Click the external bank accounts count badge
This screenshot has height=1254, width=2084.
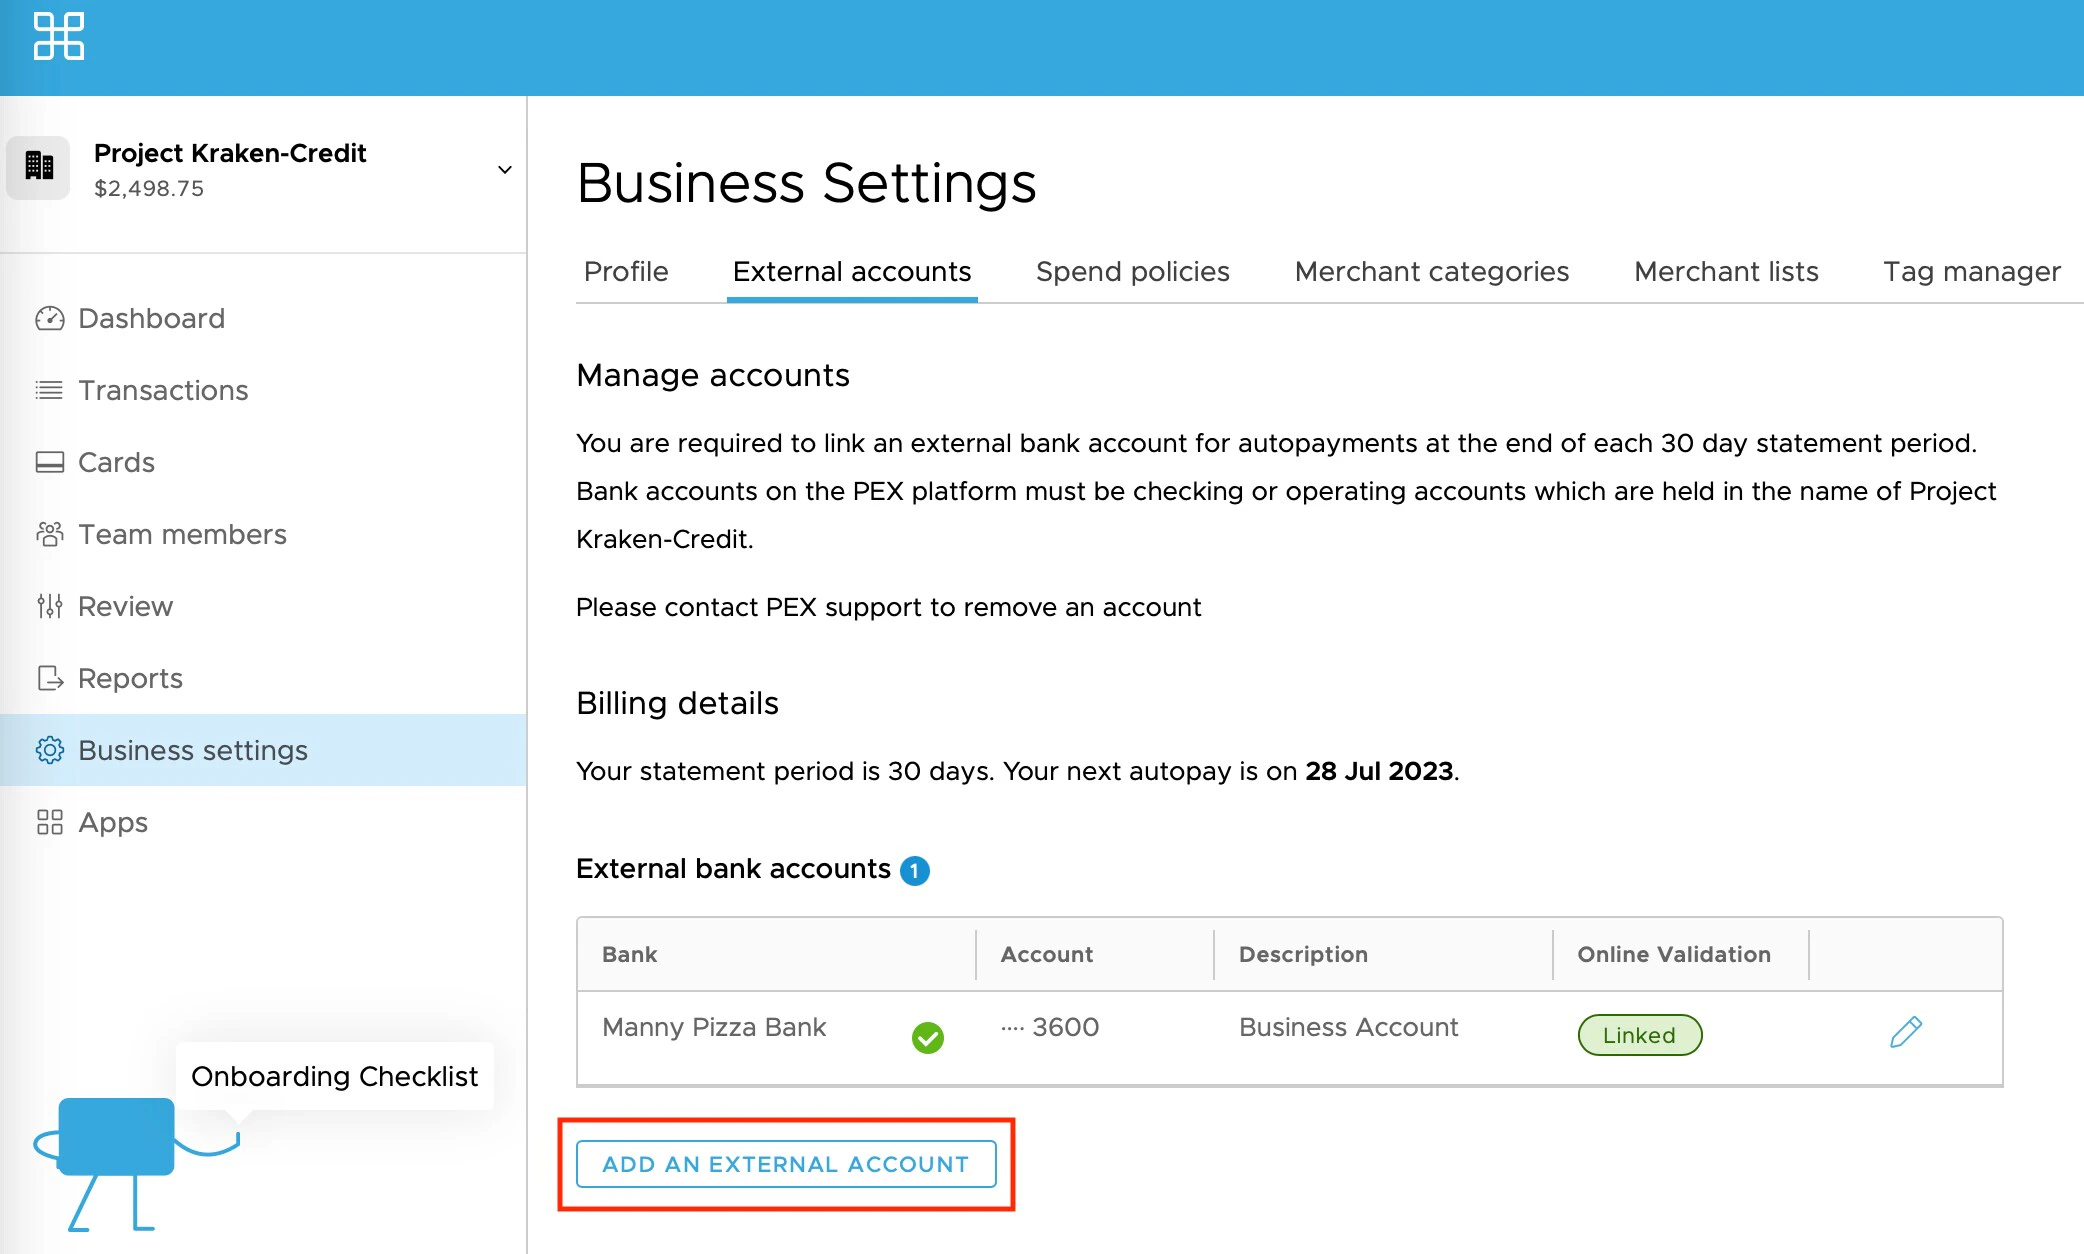pos(914,871)
